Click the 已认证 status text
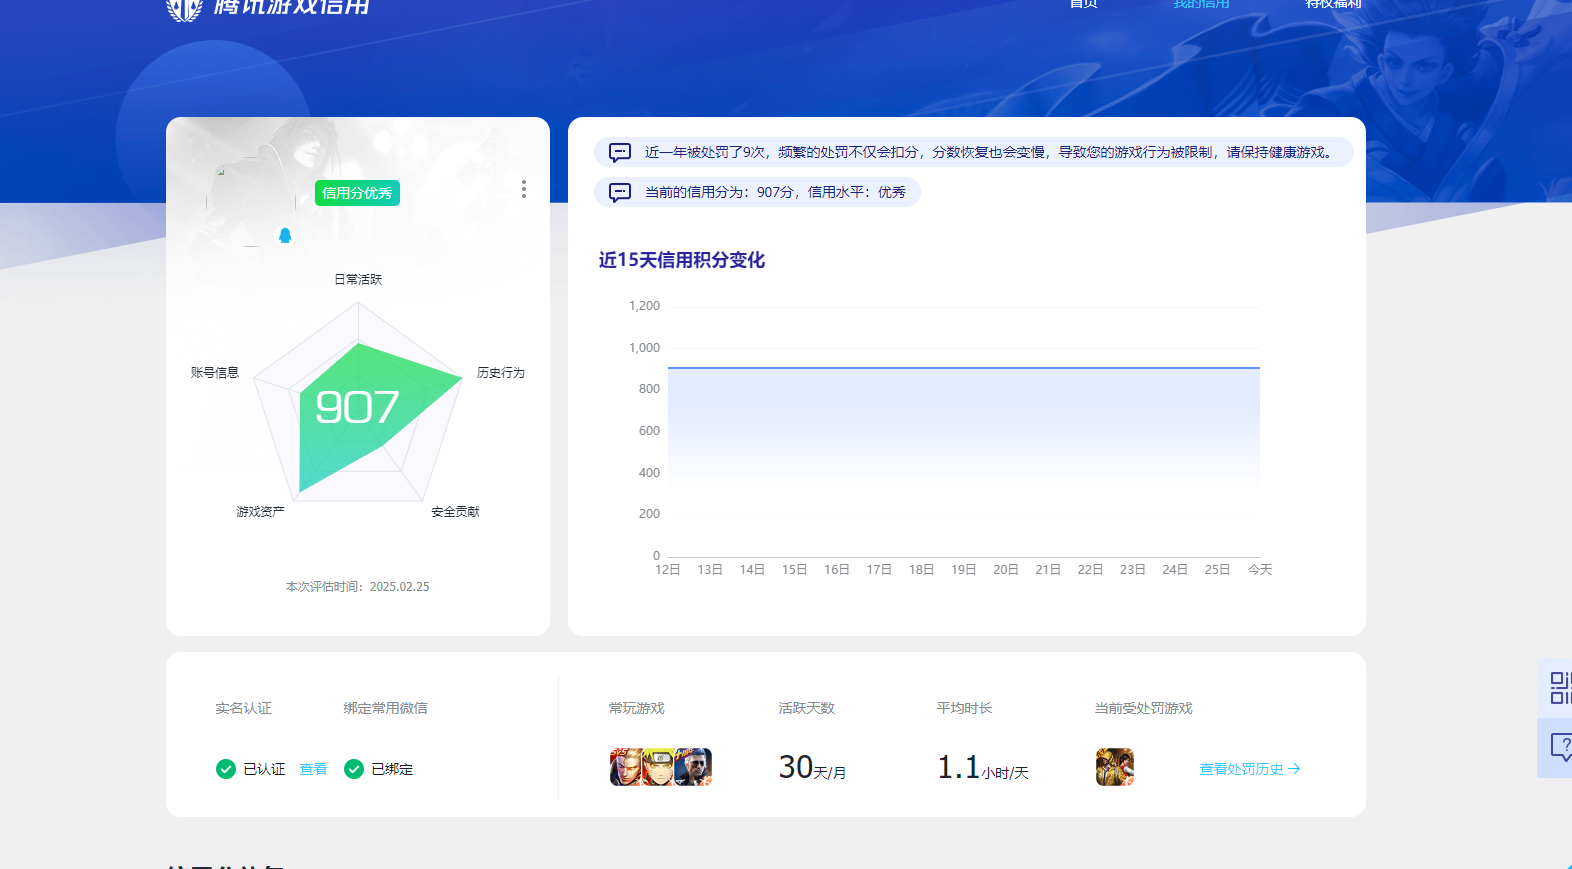The image size is (1572, 869). coord(264,769)
